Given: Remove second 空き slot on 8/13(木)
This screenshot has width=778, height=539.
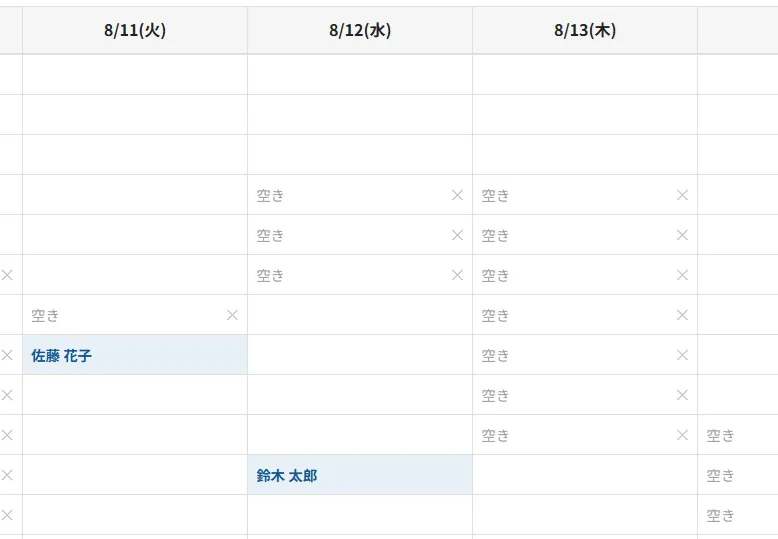Looking at the screenshot, I should pyautogui.click(x=682, y=235).
